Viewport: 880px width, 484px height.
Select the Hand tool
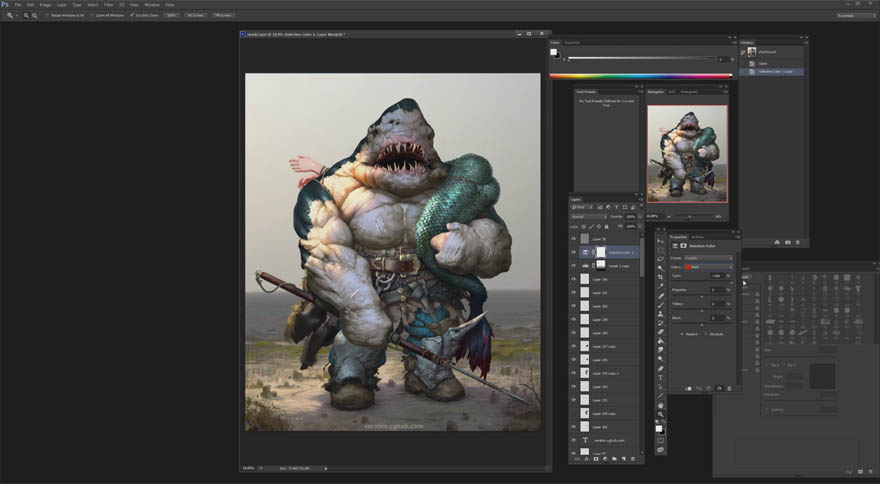[661, 405]
